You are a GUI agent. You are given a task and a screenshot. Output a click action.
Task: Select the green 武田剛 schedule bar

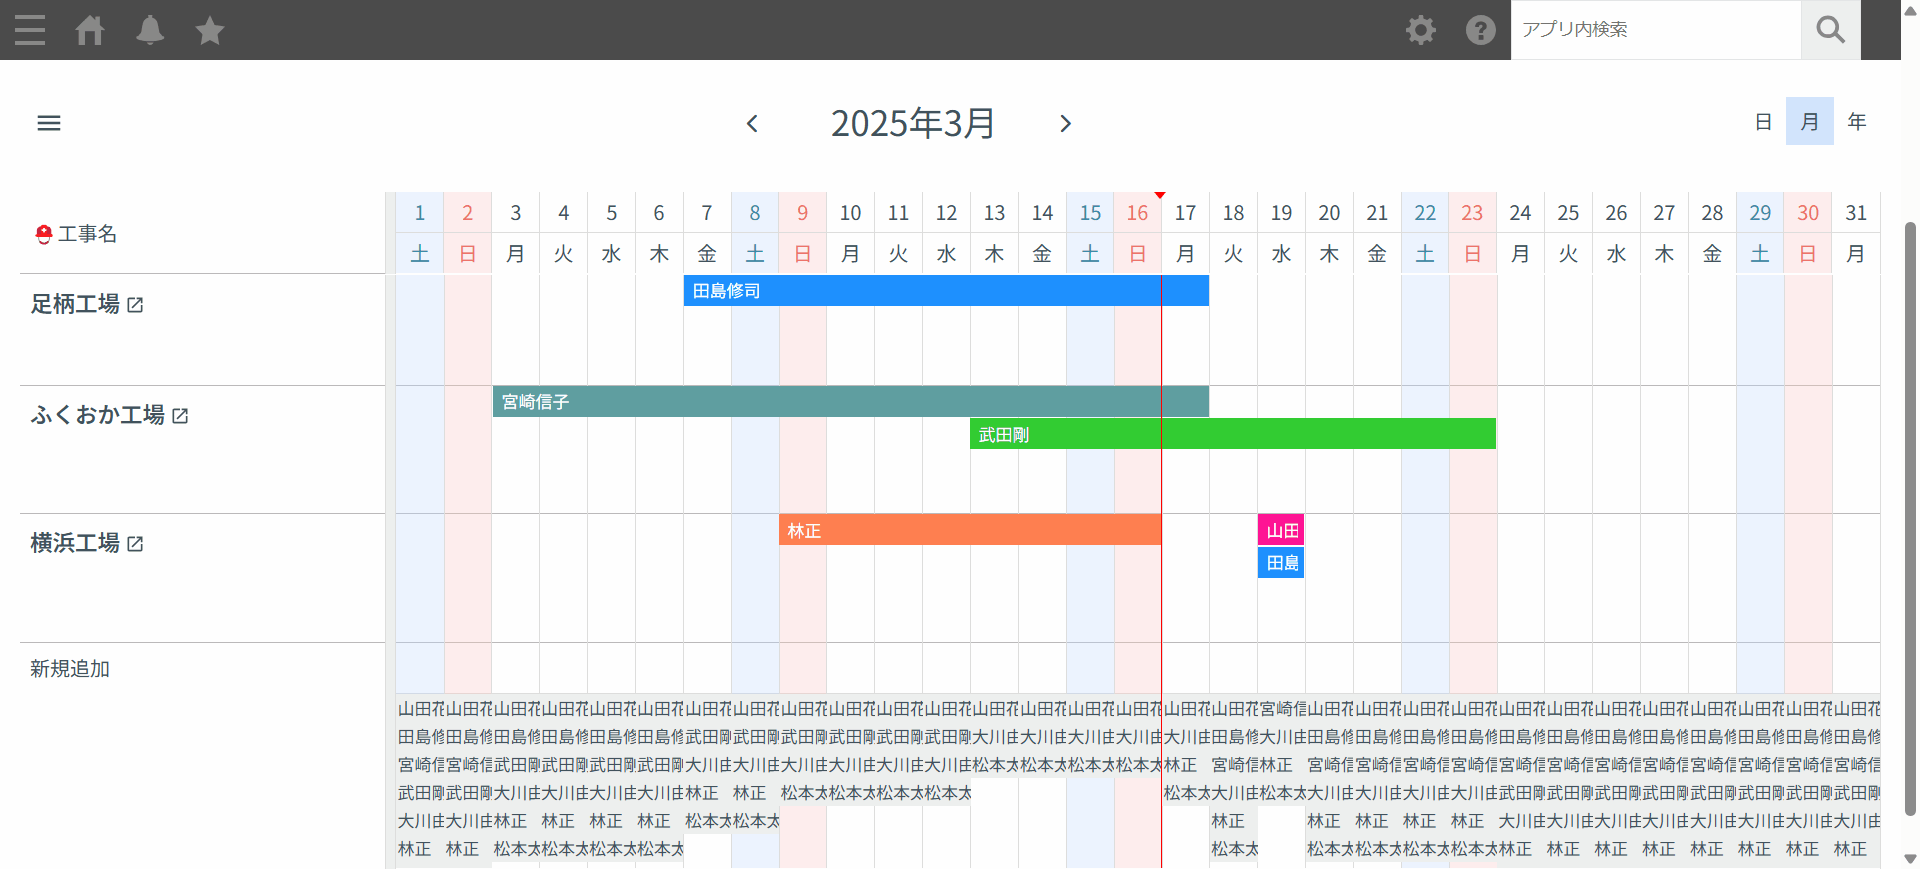coord(1232,434)
